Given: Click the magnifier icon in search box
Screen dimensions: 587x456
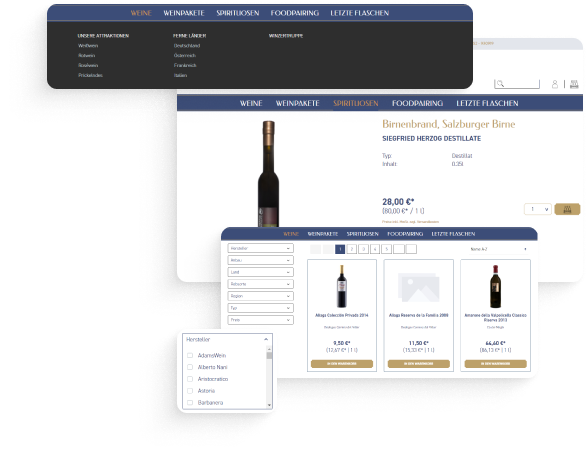Looking at the screenshot, I should click(500, 84).
